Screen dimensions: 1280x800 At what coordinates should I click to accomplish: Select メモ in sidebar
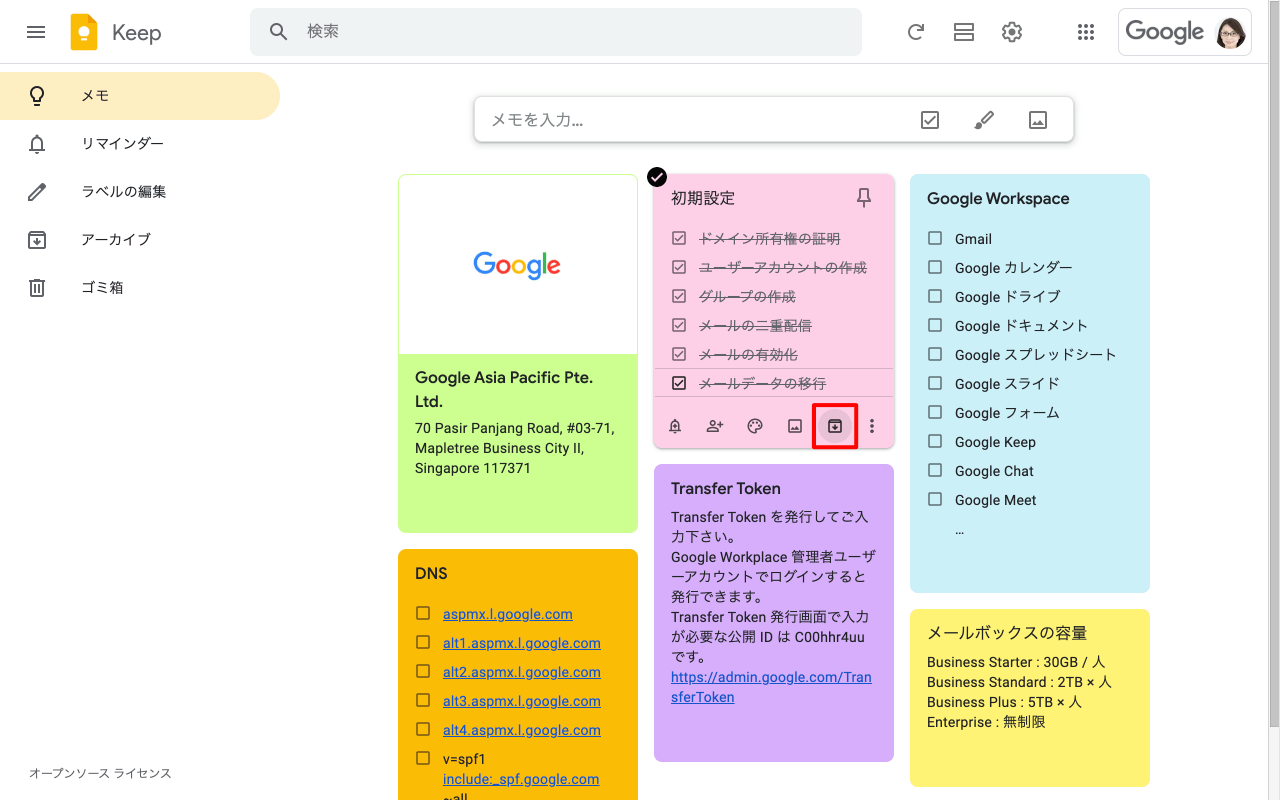pyautogui.click(x=140, y=96)
